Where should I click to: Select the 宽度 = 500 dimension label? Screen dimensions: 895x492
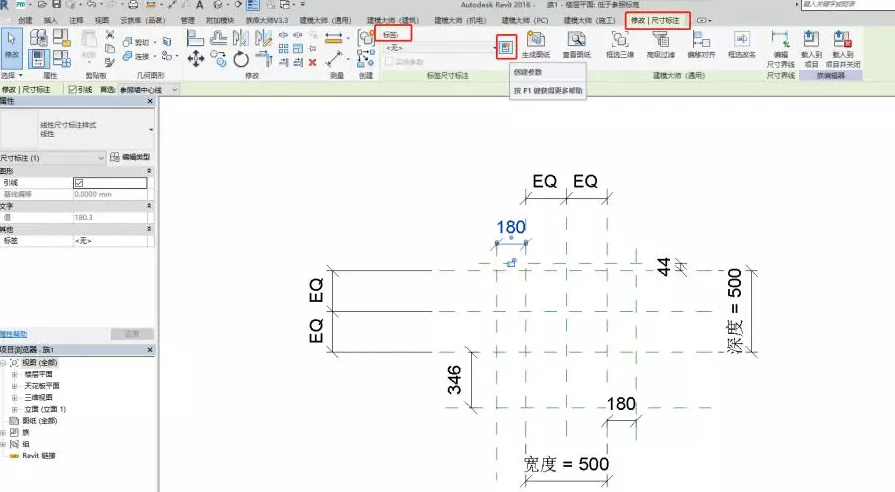pyautogui.click(x=566, y=464)
